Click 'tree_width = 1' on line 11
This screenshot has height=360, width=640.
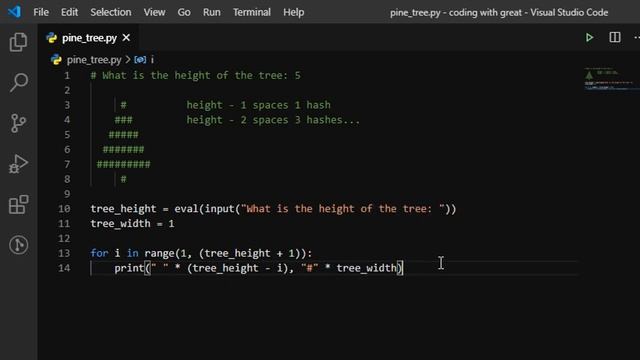click(x=132, y=224)
